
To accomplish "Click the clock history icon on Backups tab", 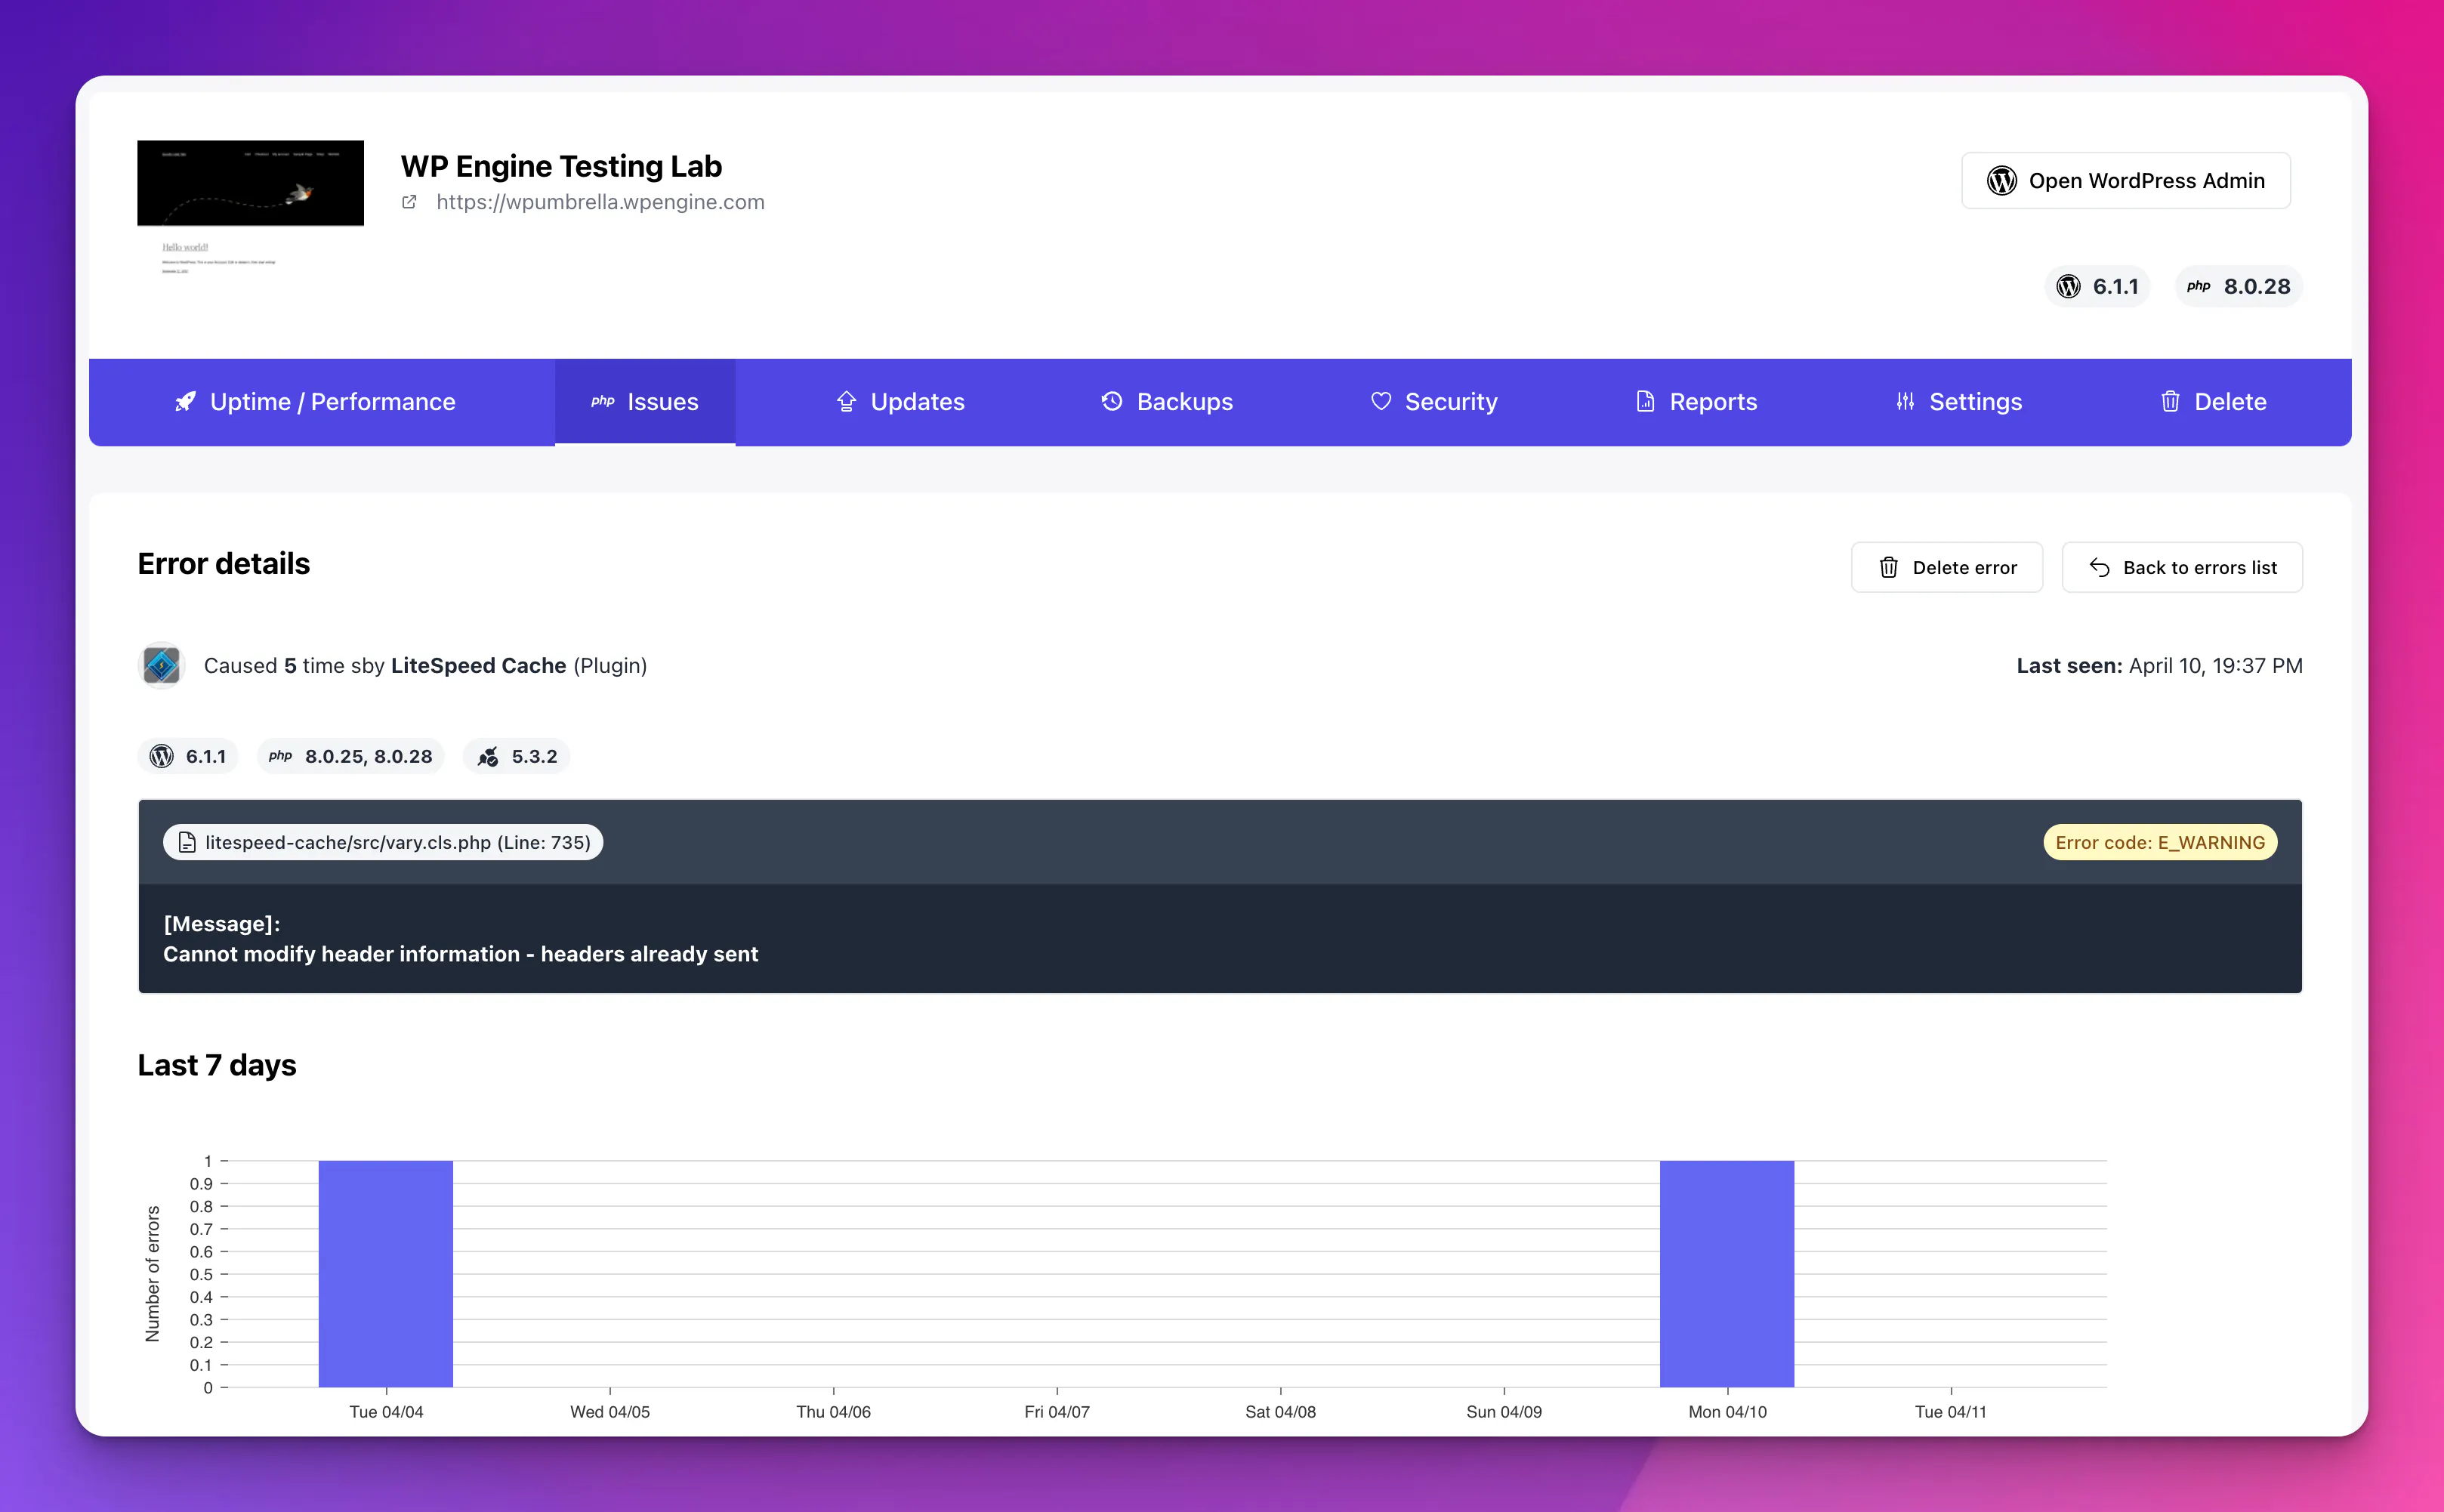I will (x=1112, y=402).
